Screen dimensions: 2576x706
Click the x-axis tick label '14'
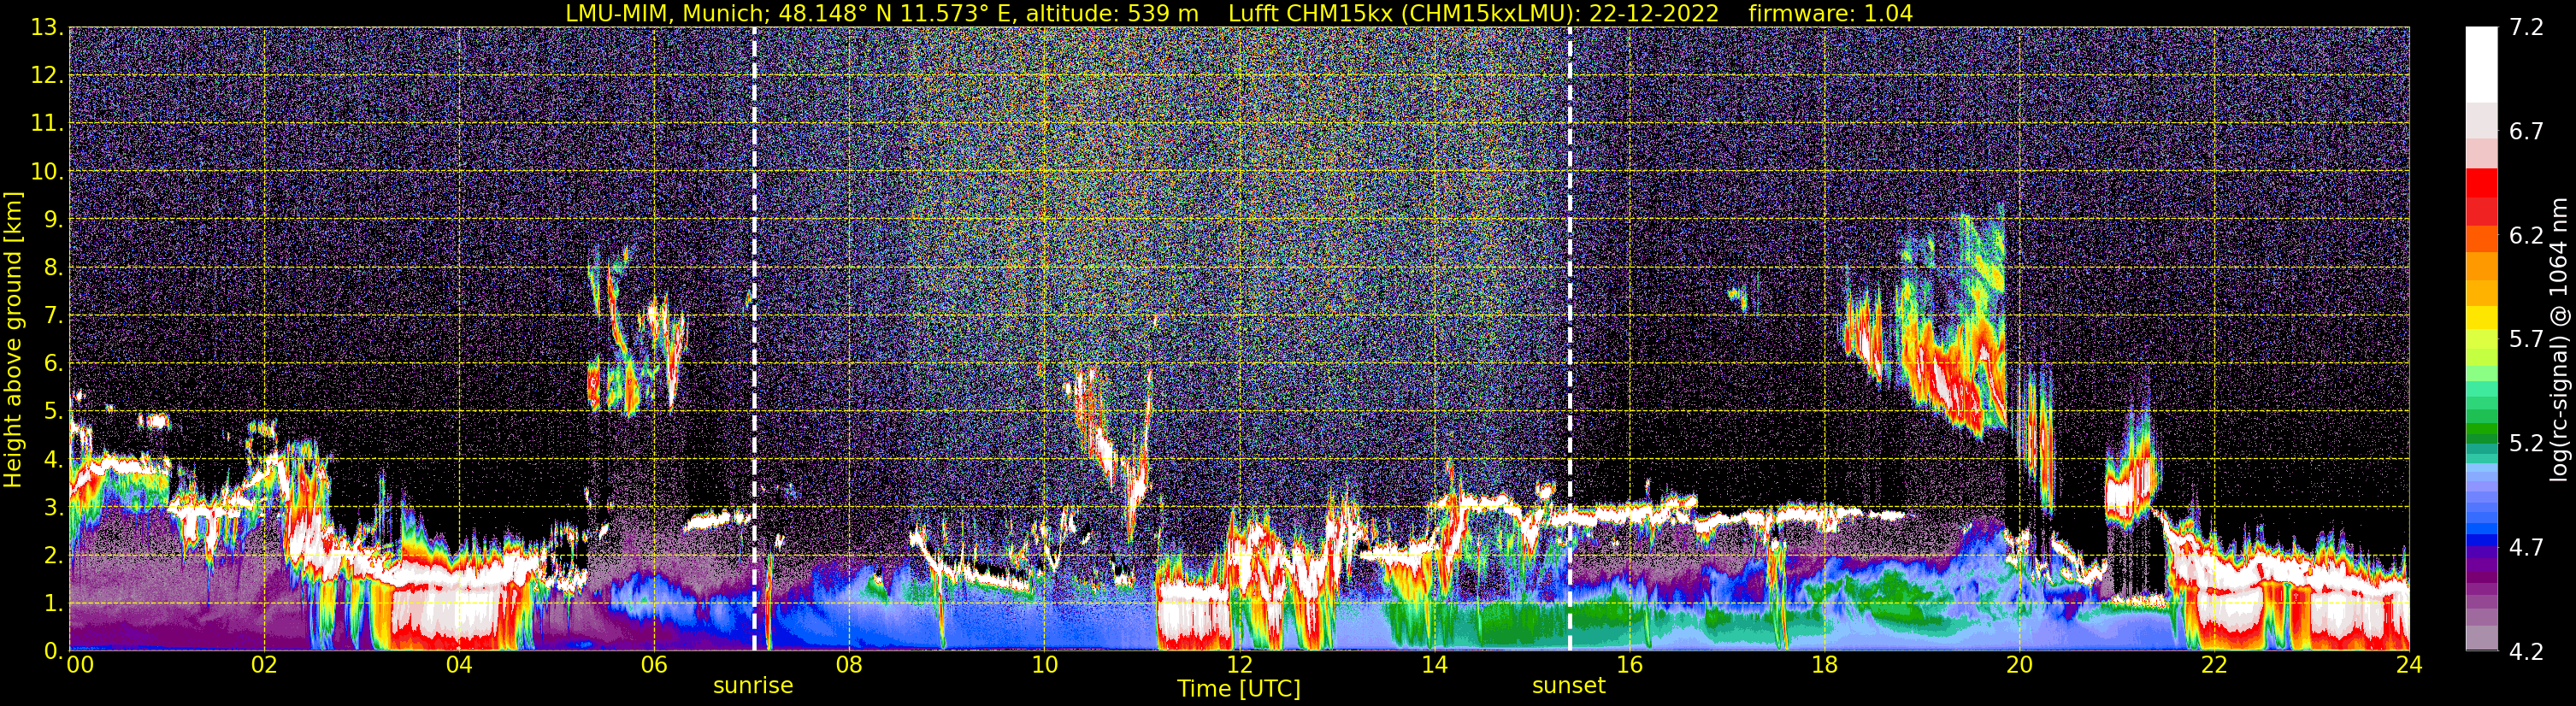coord(1434,665)
